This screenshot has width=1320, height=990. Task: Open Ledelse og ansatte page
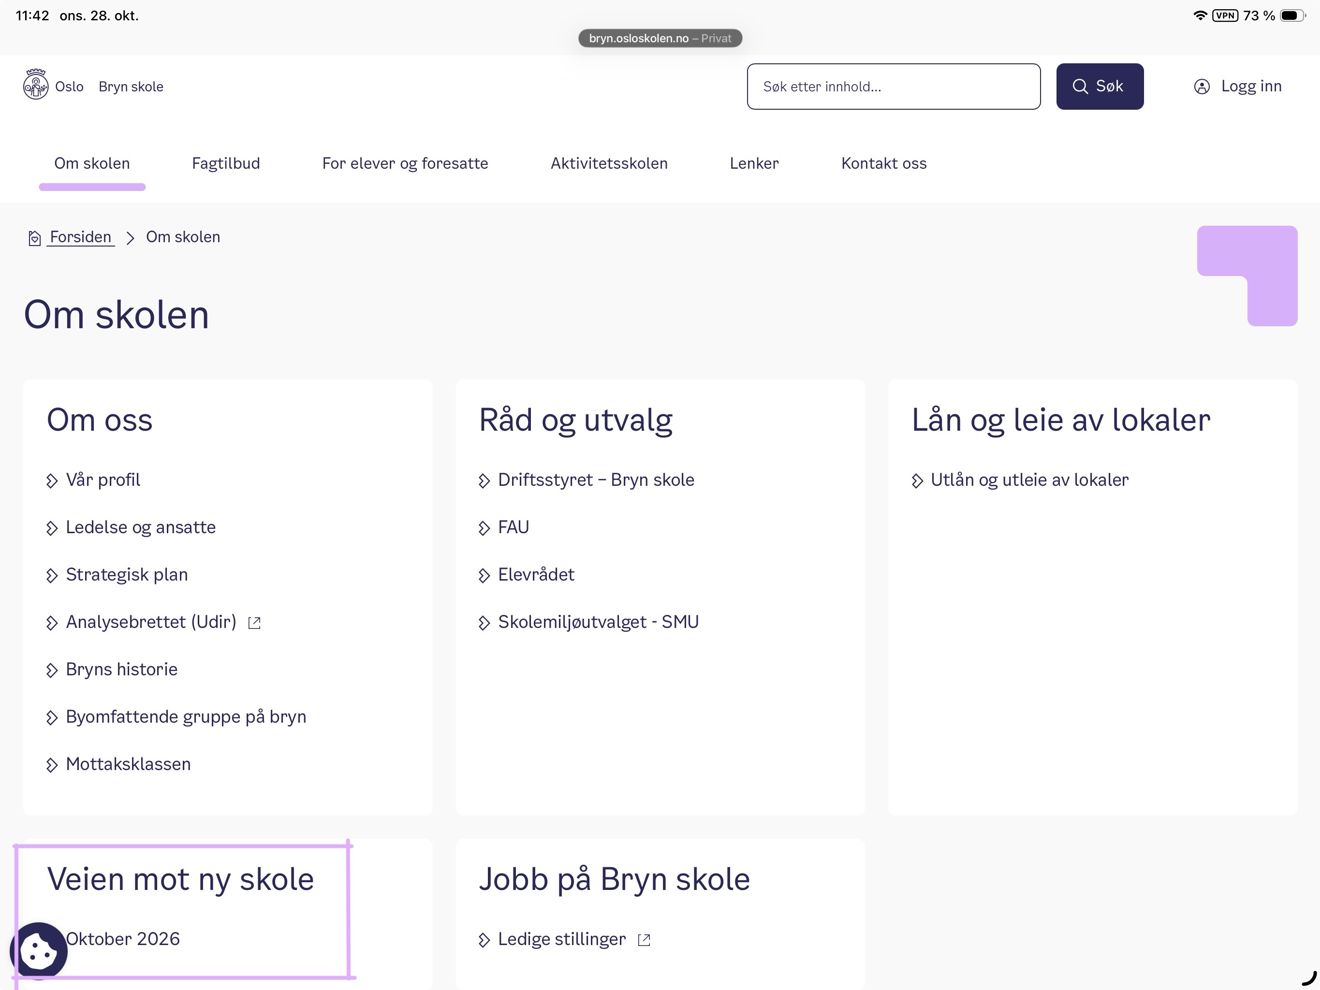(x=141, y=527)
